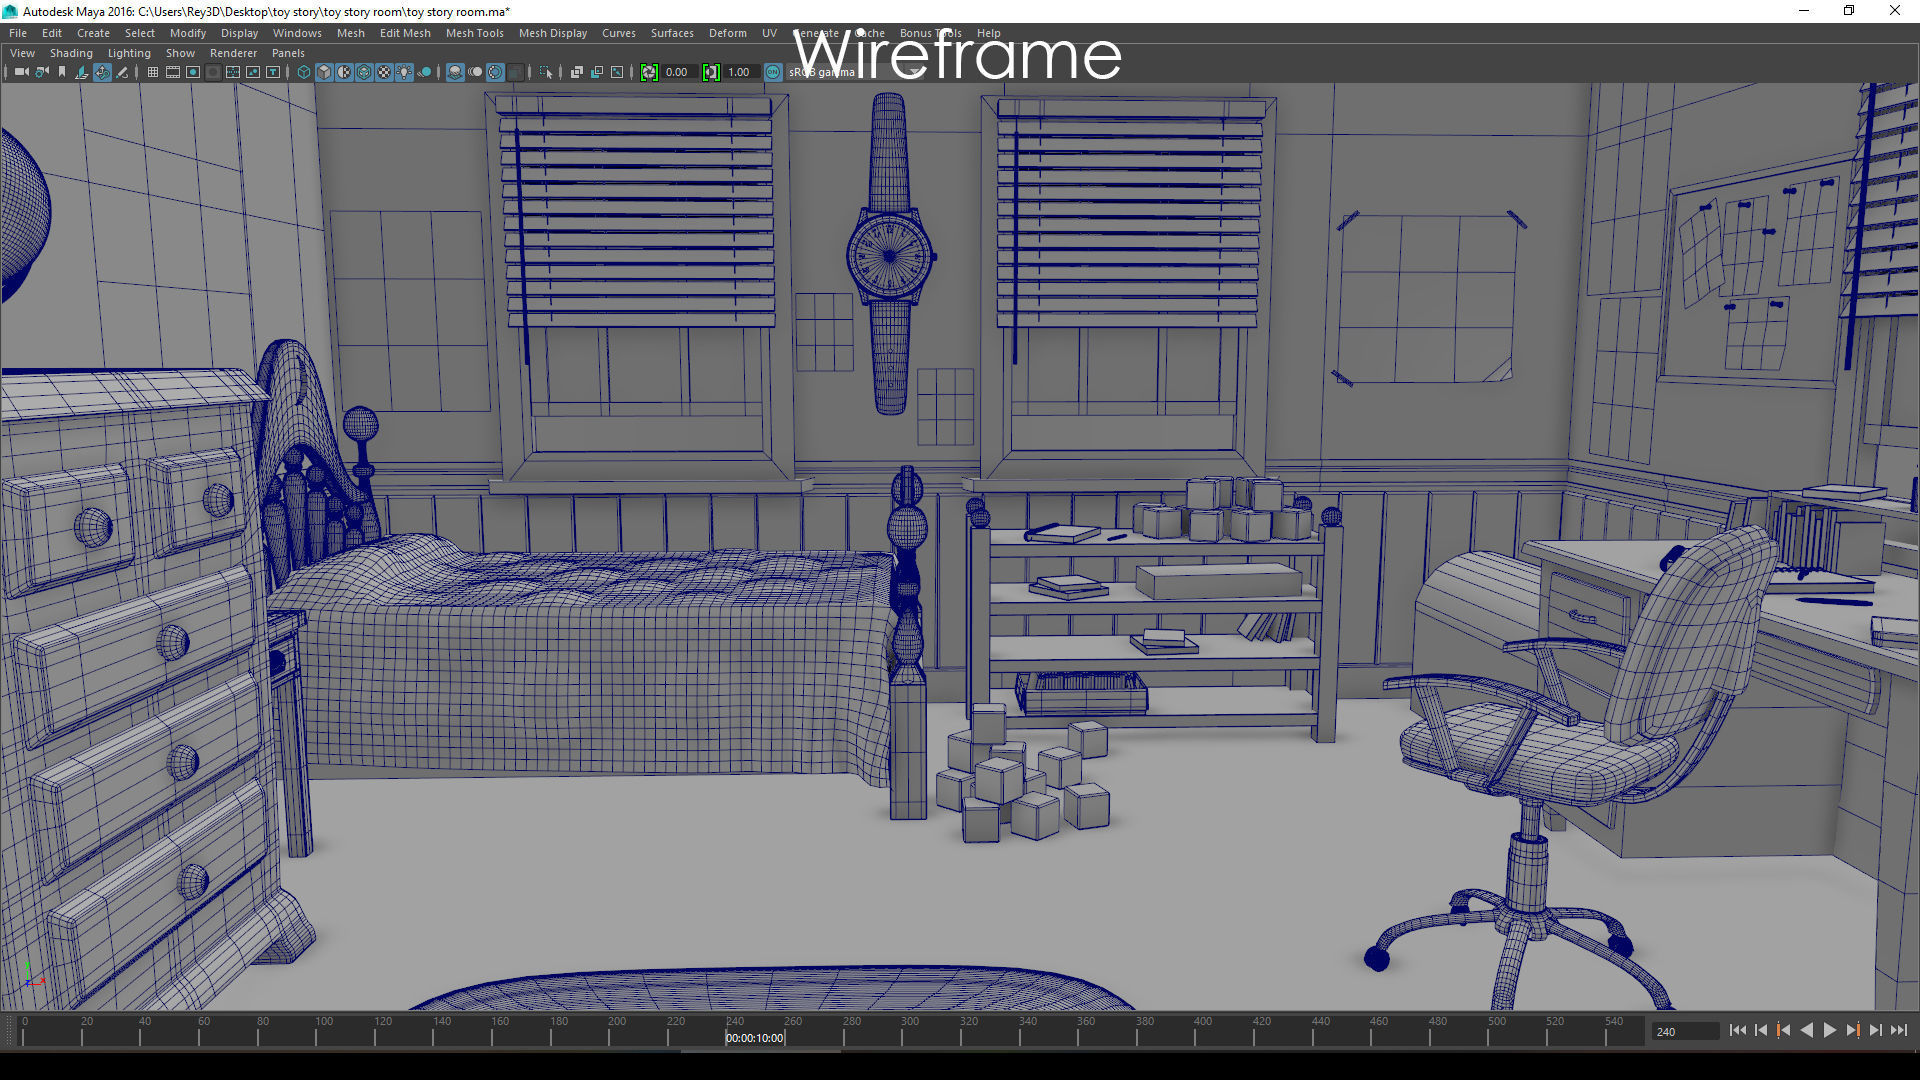Open the panel Lighting menu
This screenshot has height=1080, width=1920.
pyautogui.click(x=129, y=53)
